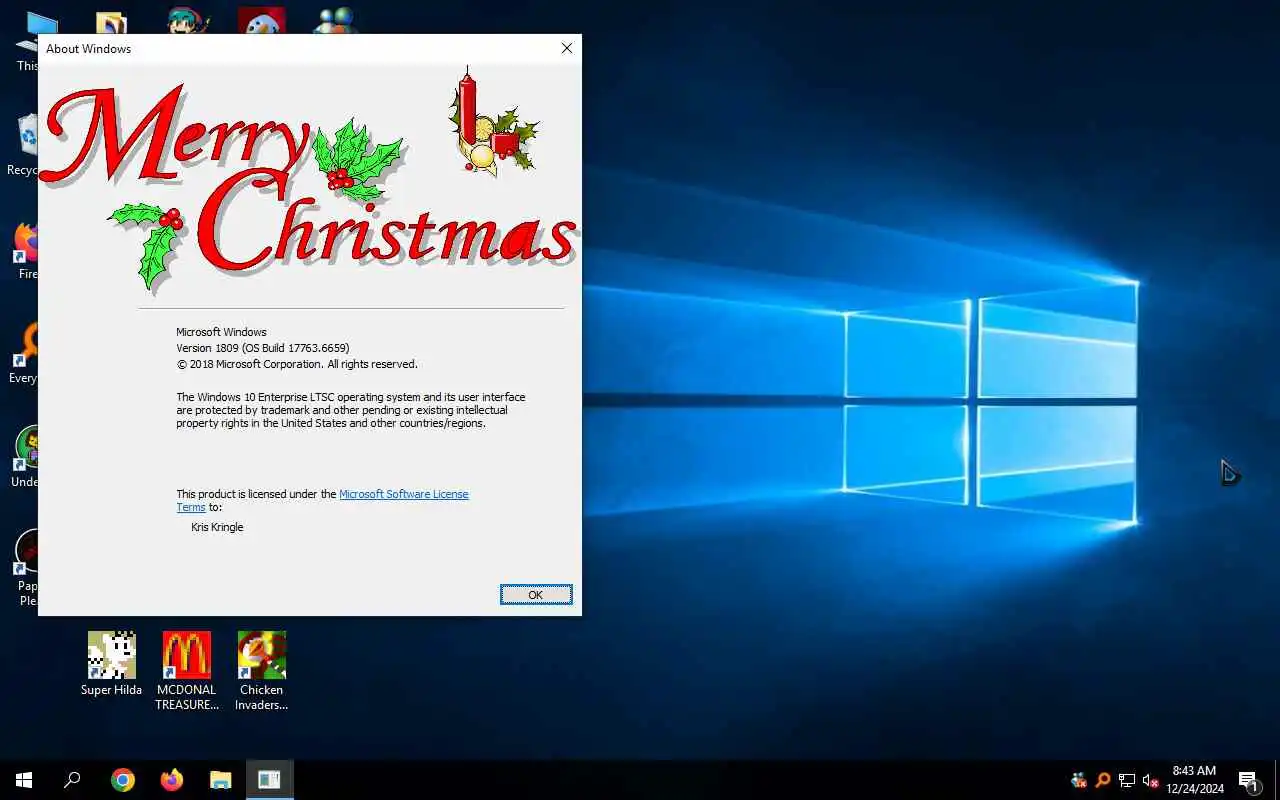Click the Messenger tray icon with red badge
The width and height of the screenshot is (1280, 800).
pyautogui.click(x=1078, y=780)
